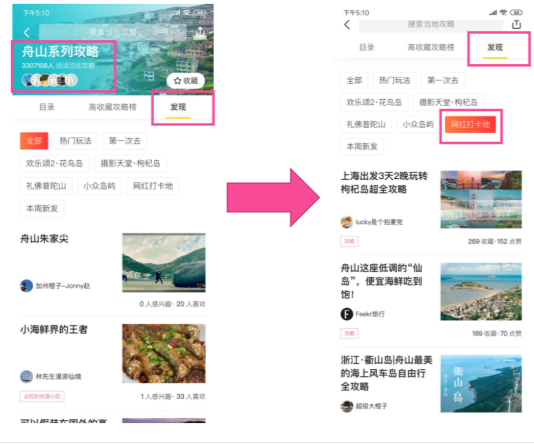Tap the Feekr旅行 author avatar

(347, 314)
